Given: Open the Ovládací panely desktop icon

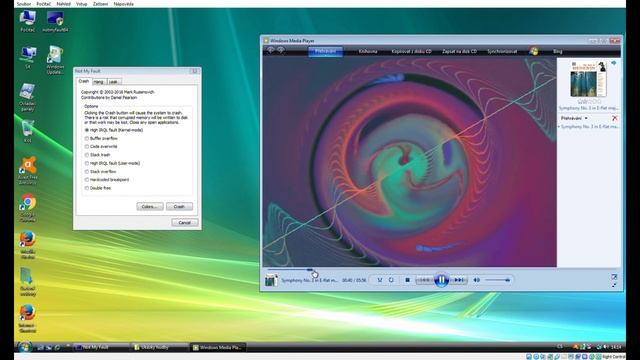Looking at the screenshot, I should [x=28, y=97].
